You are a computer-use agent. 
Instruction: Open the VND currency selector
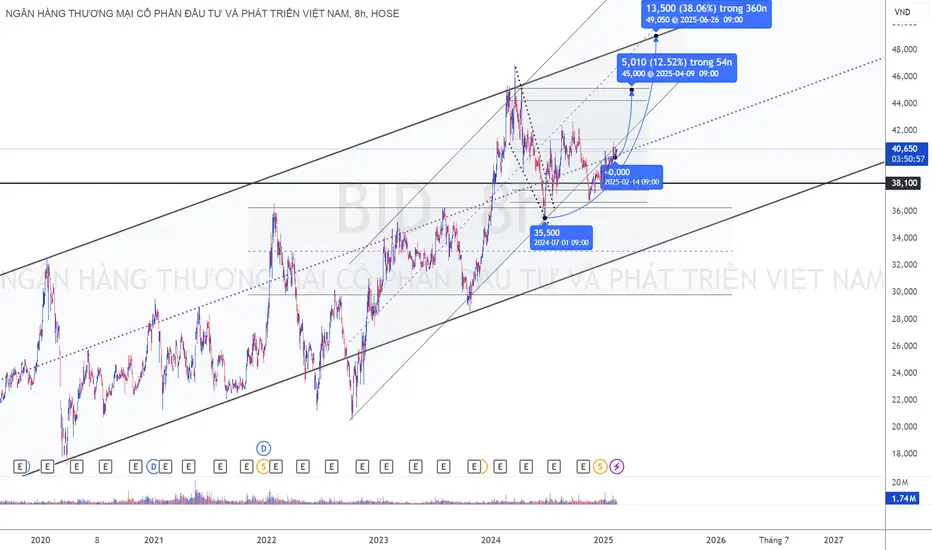point(903,12)
